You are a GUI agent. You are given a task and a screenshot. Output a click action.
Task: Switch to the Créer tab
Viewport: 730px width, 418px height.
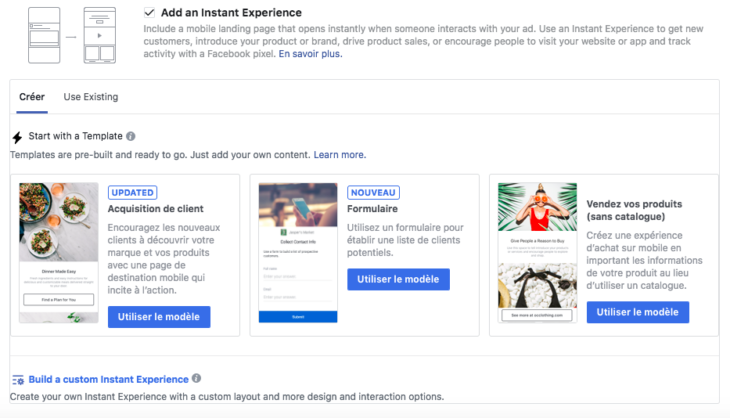click(x=31, y=97)
